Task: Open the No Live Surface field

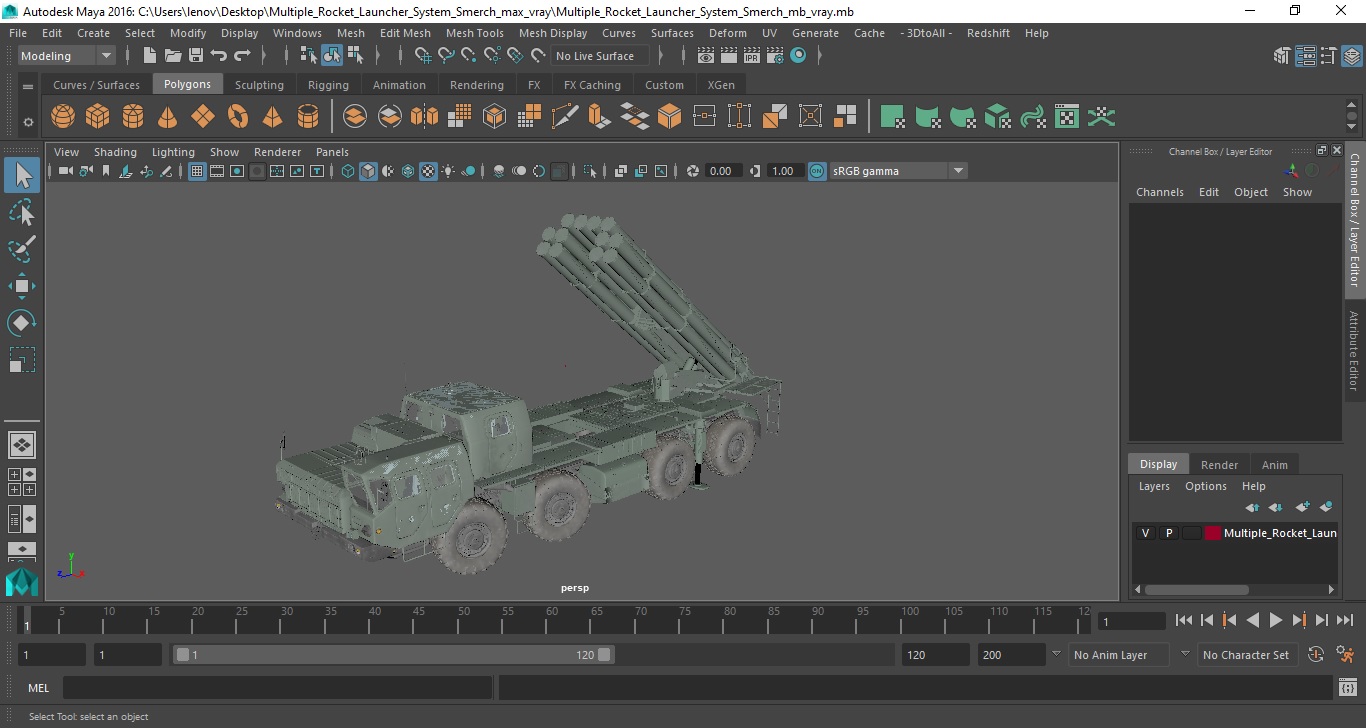Action: pyautogui.click(x=599, y=56)
